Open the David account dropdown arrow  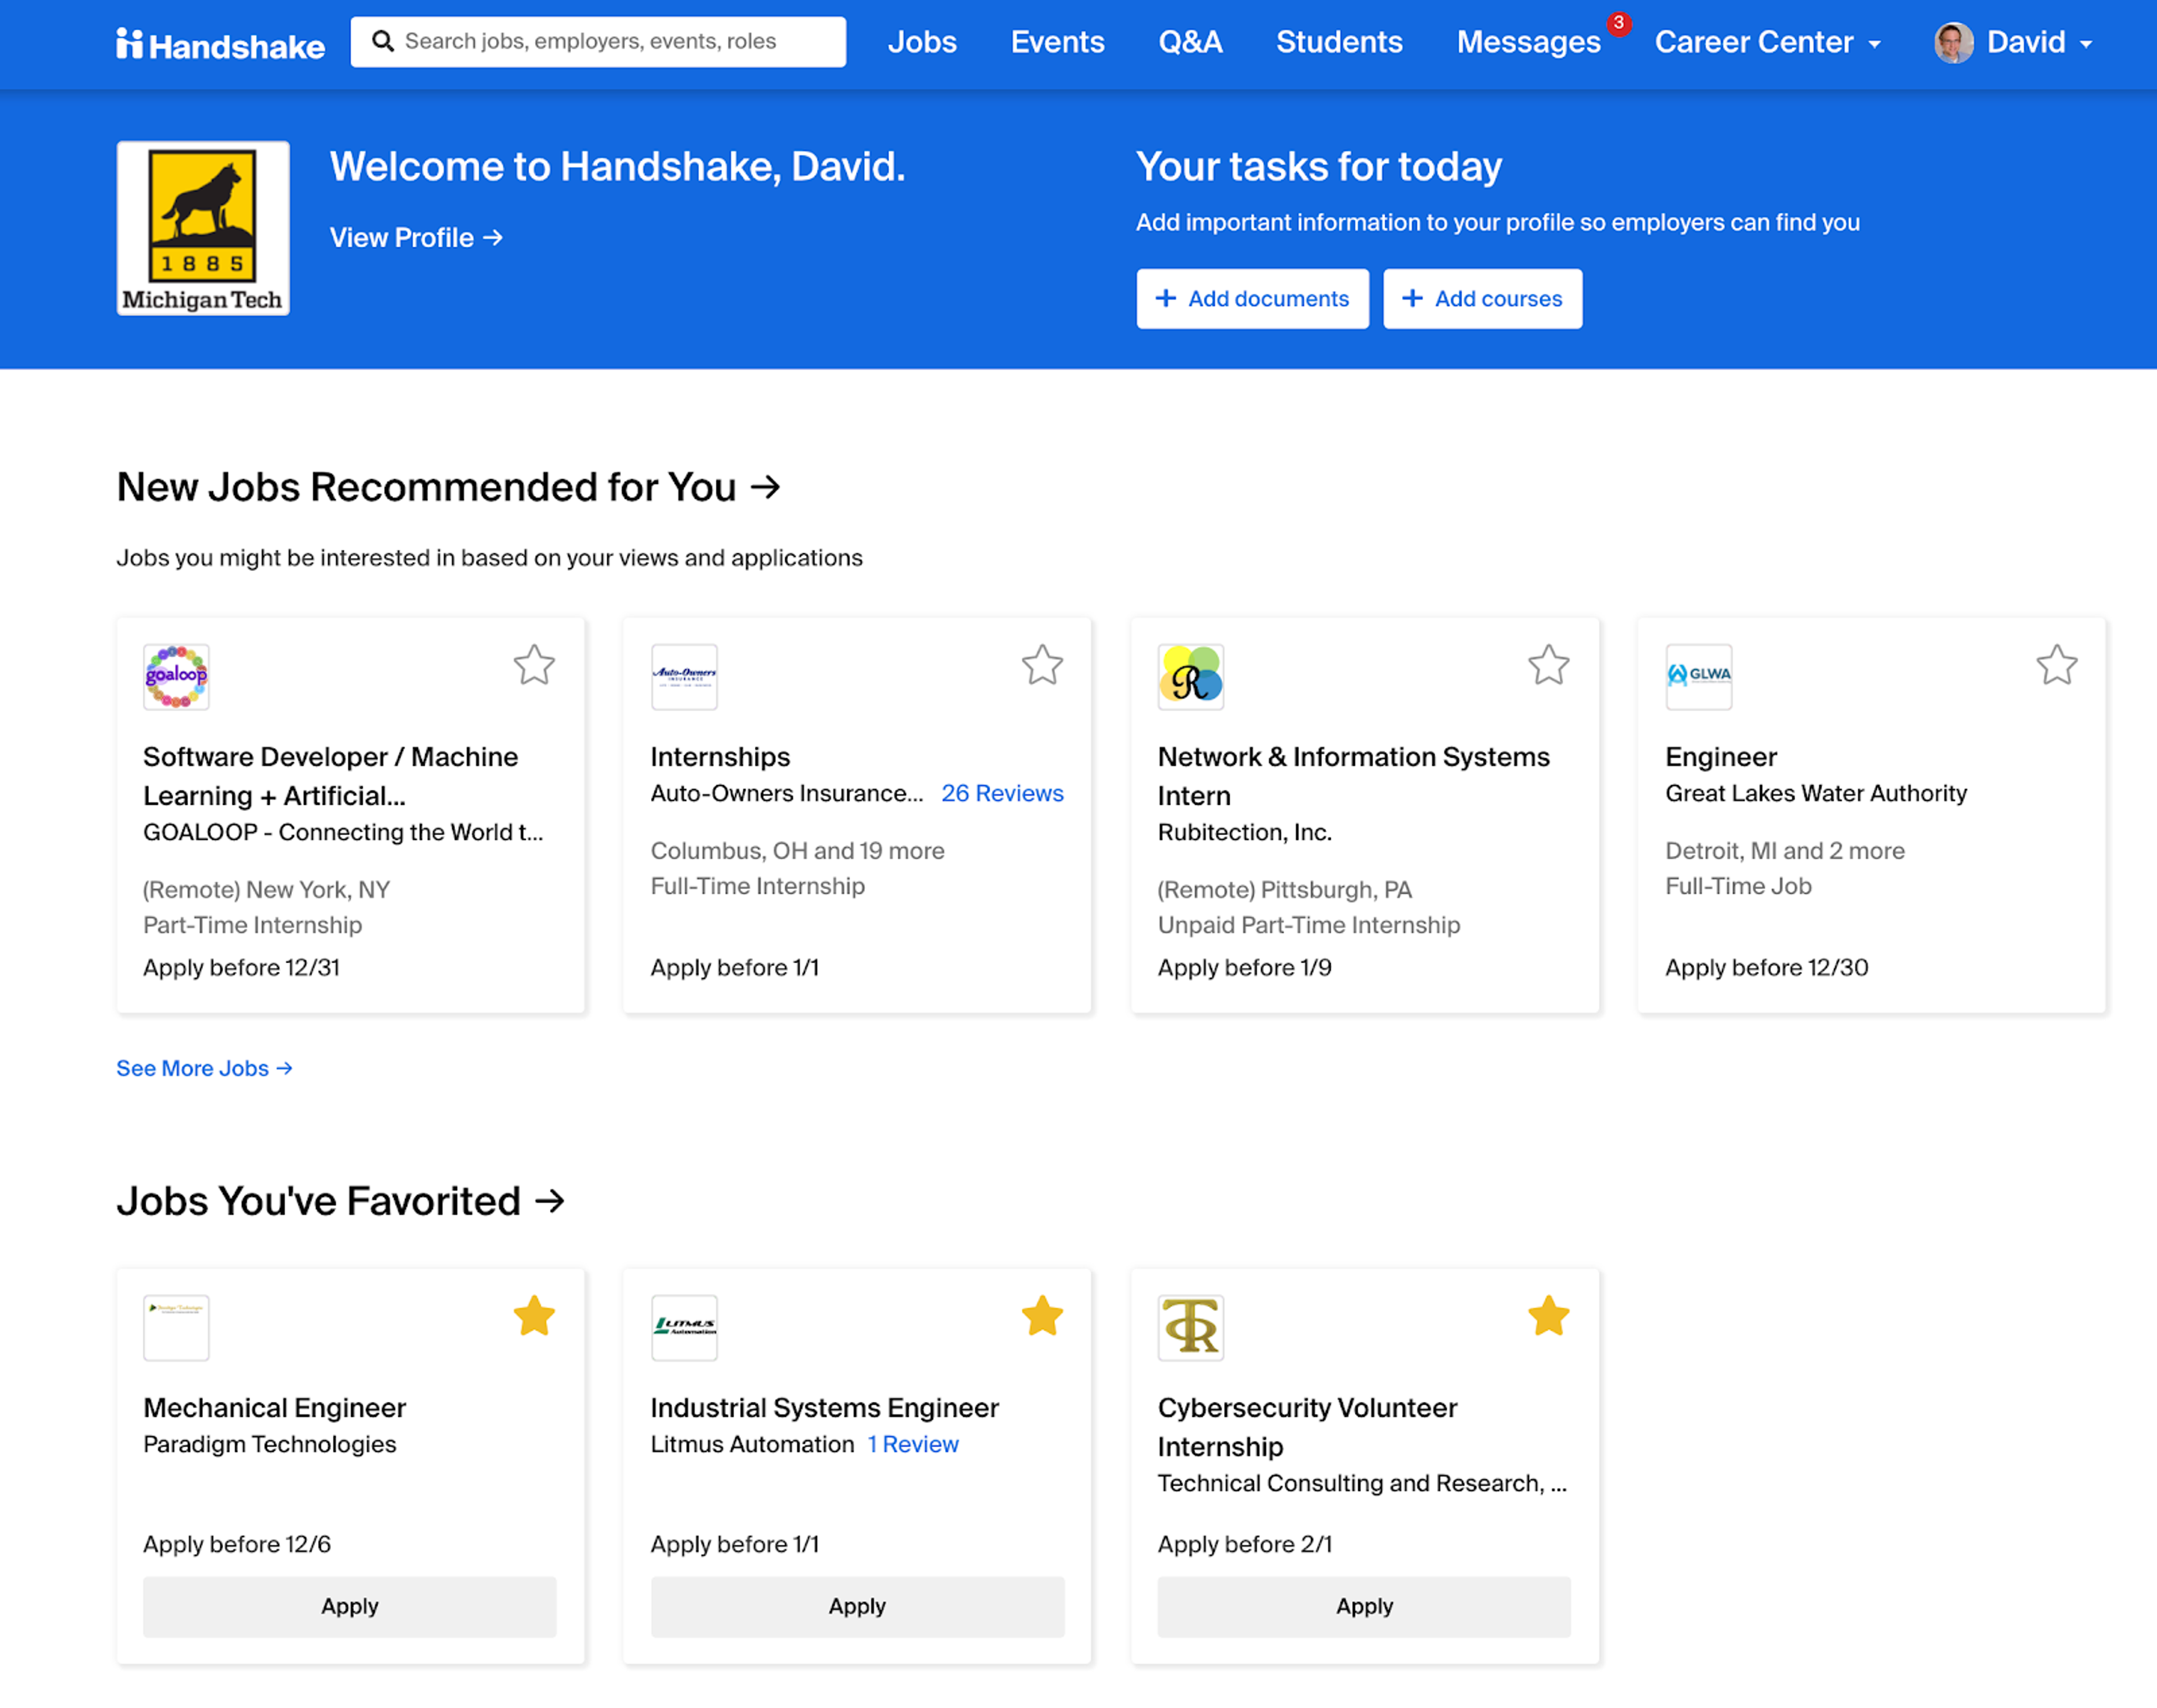click(2086, 44)
